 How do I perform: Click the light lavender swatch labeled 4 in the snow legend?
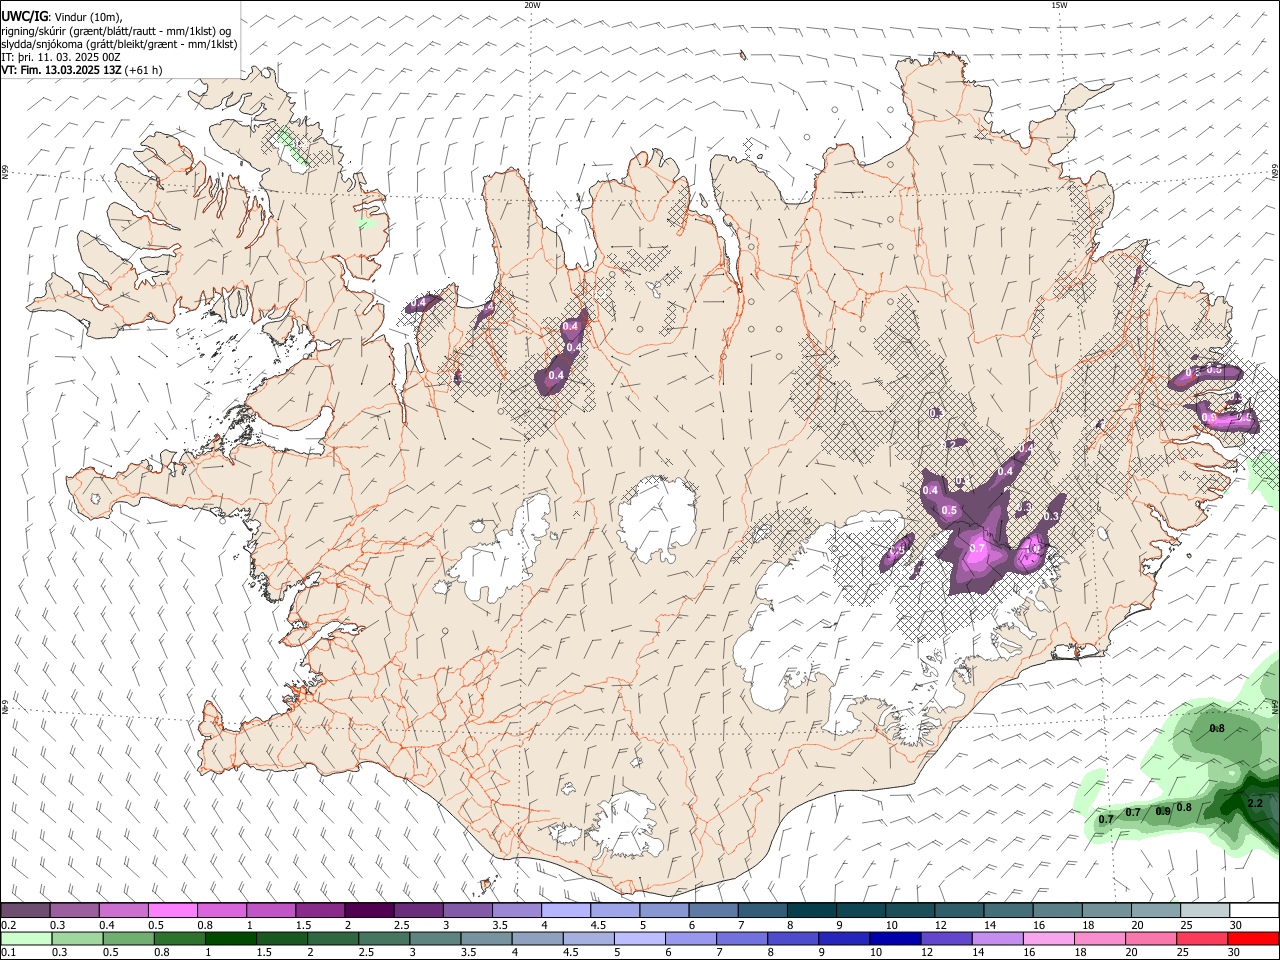coord(566,911)
